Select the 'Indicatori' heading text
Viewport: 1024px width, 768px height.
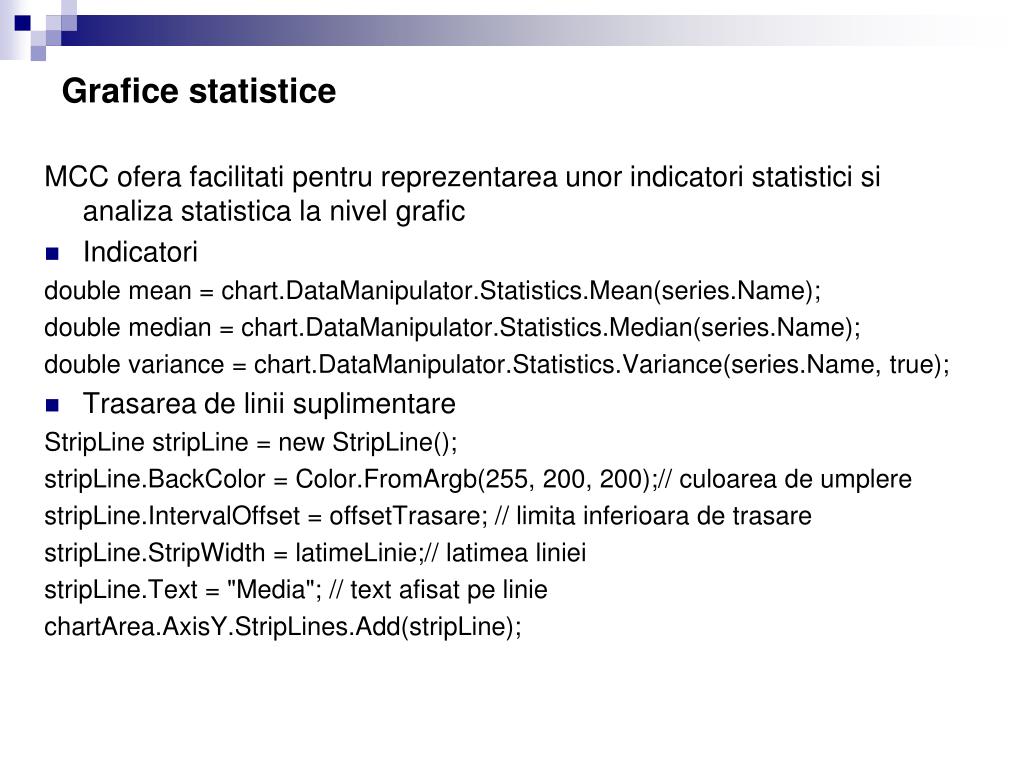pyautogui.click(x=140, y=252)
